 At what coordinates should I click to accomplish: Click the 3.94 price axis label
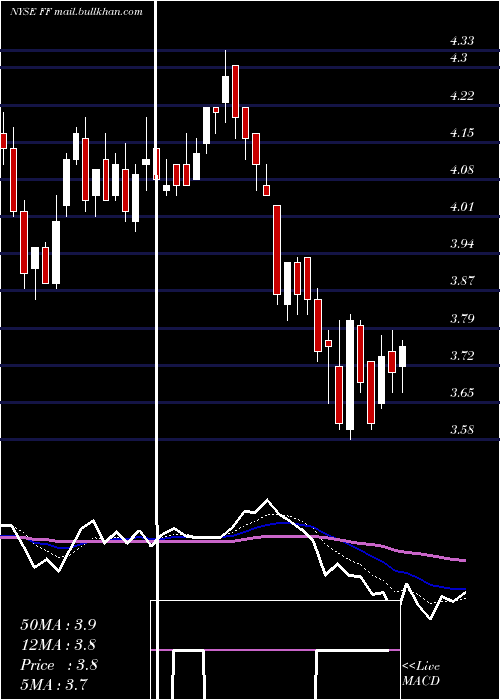pos(462,244)
